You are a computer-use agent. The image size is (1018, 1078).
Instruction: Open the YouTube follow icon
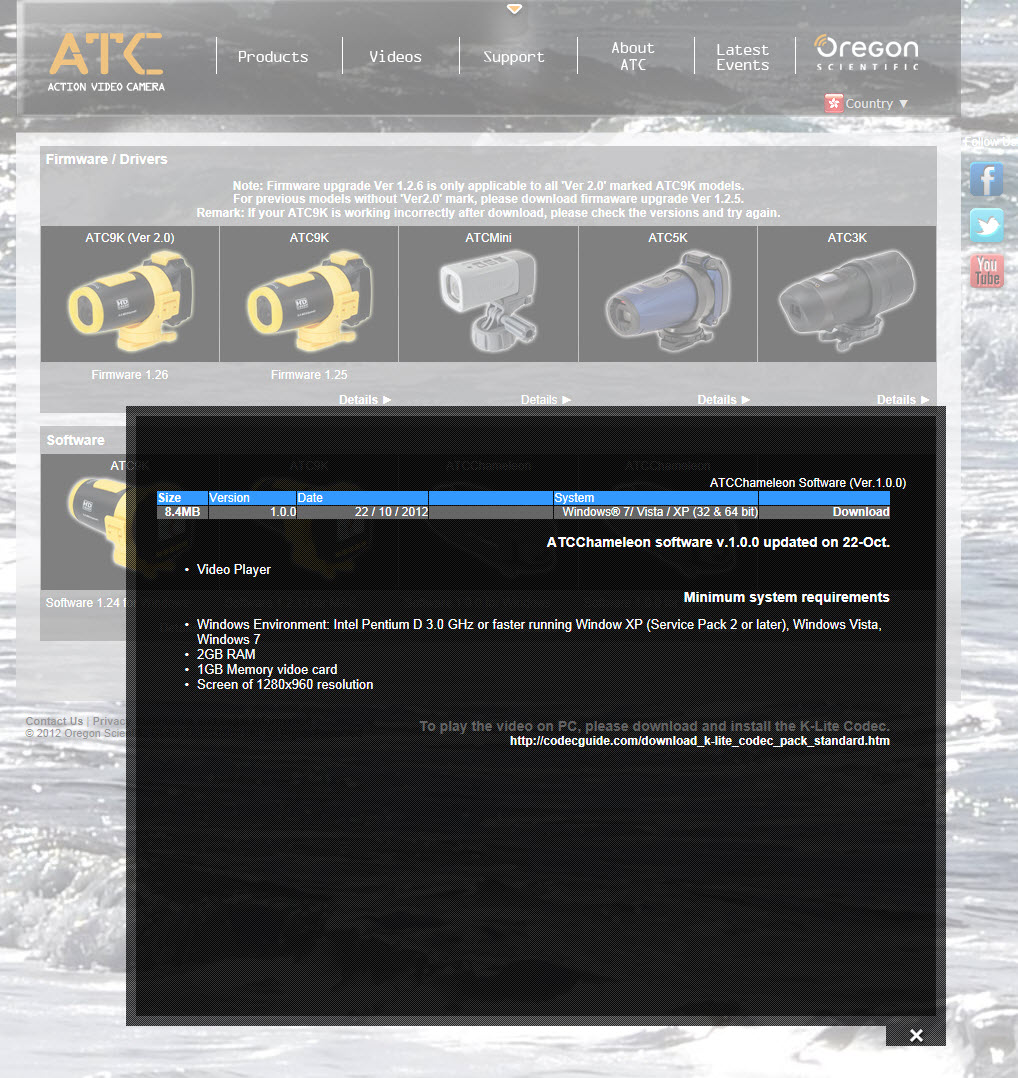tap(986, 271)
